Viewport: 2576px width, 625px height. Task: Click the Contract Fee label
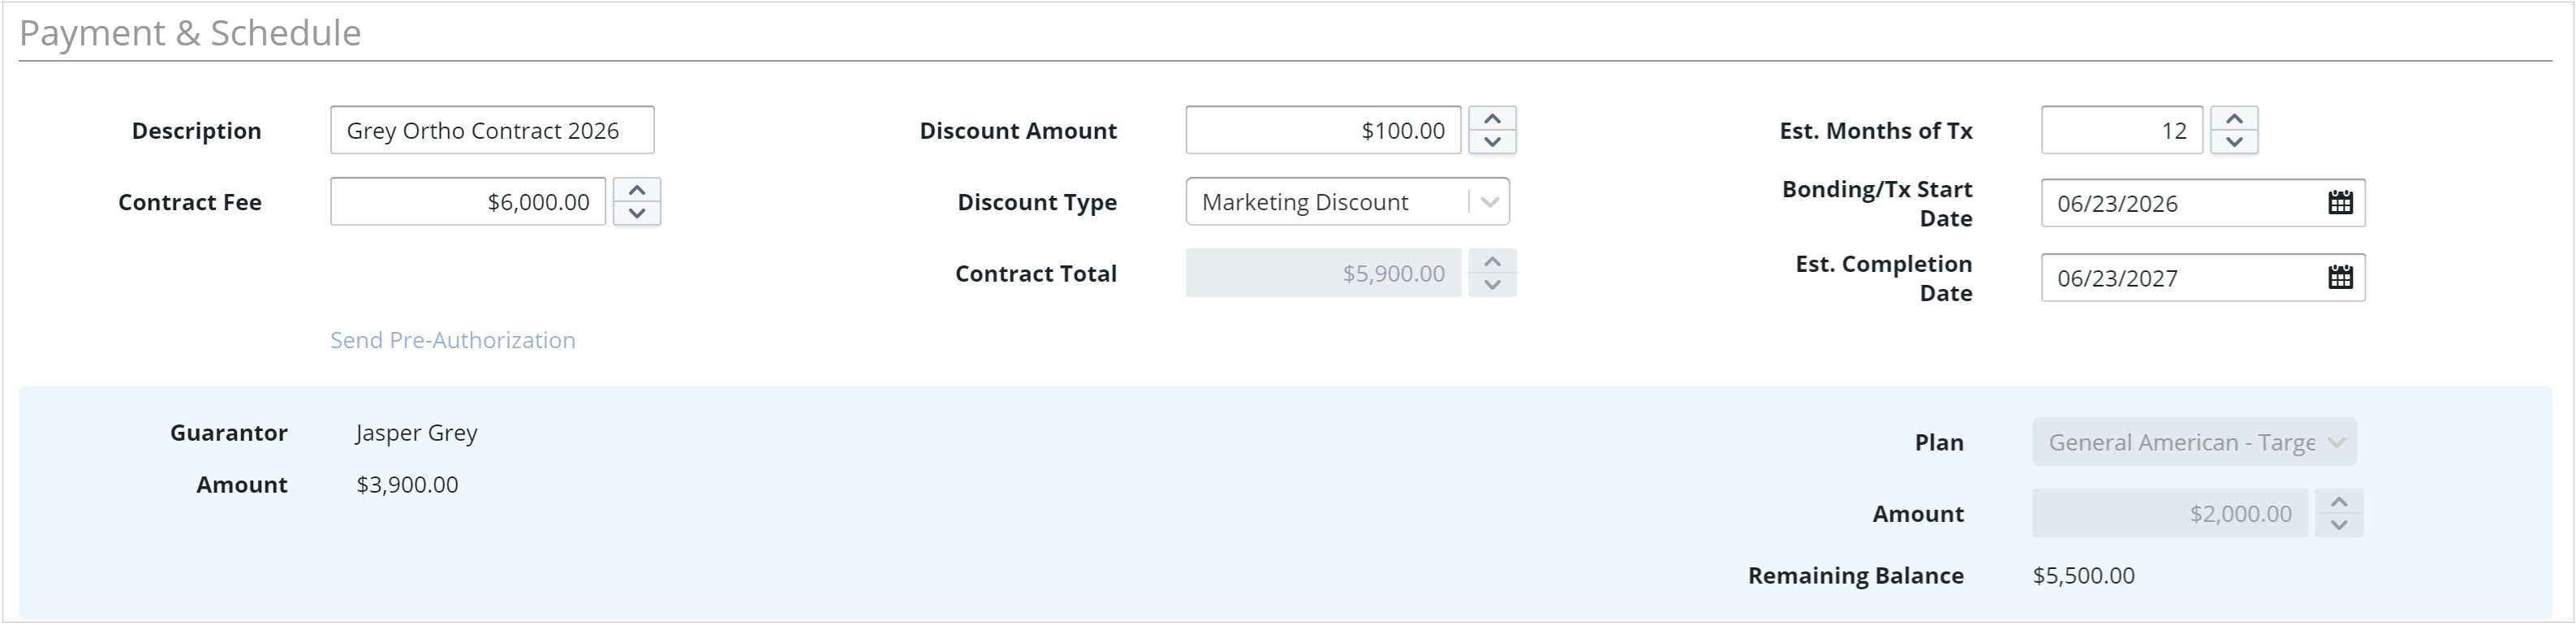pyautogui.click(x=190, y=202)
